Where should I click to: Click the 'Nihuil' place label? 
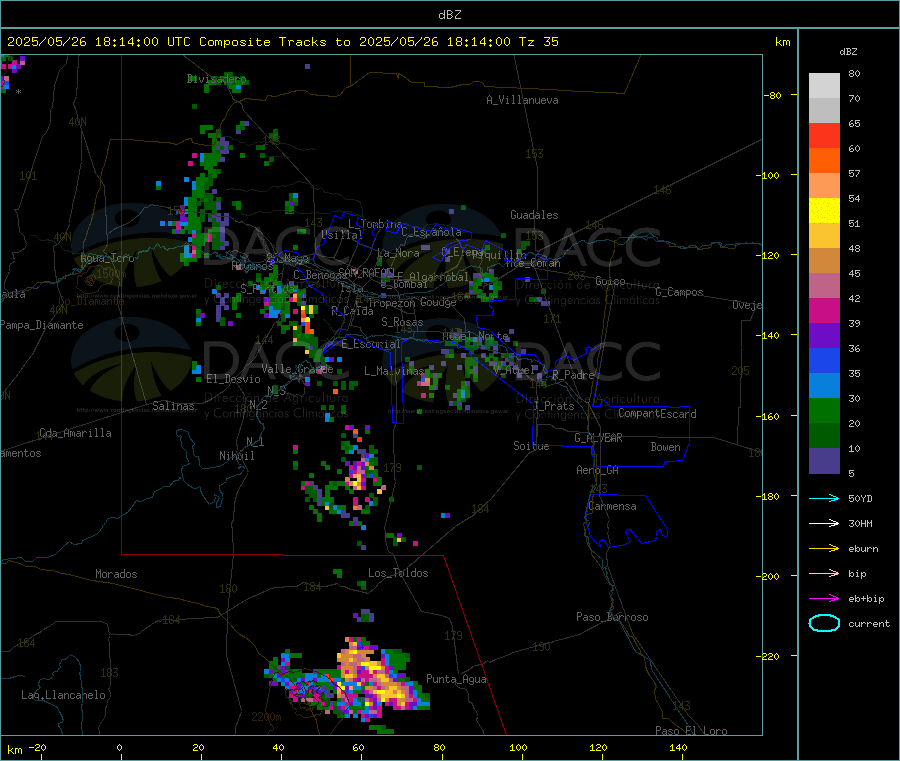(236, 456)
